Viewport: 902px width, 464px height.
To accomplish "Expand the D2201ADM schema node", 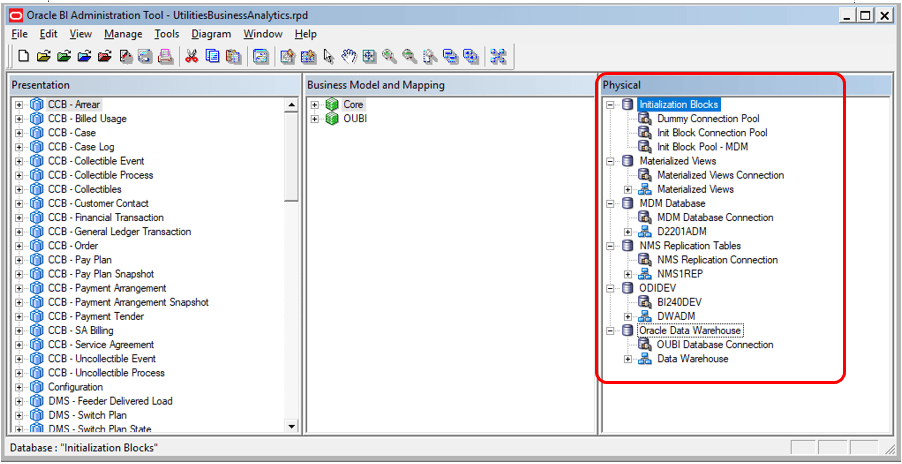I will (628, 232).
